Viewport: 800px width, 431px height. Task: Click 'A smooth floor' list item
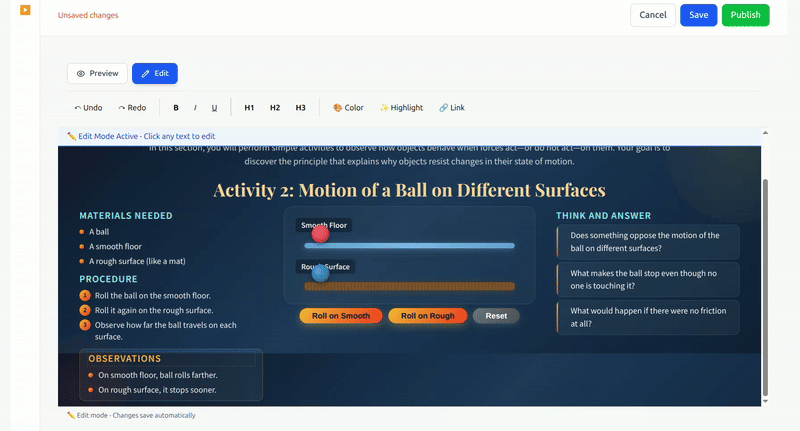pyautogui.click(x=115, y=246)
